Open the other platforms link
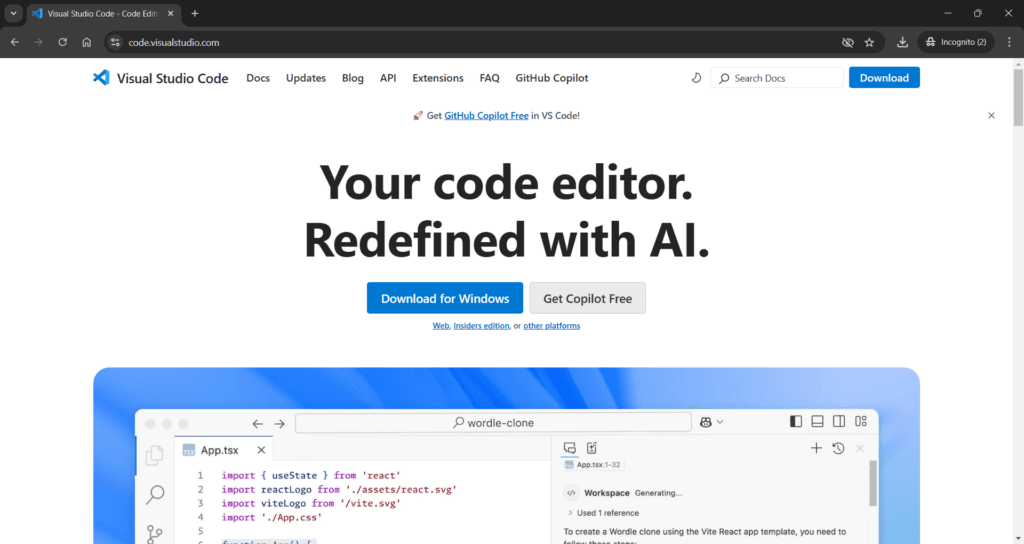This screenshot has width=1024, height=544. (x=551, y=326)
